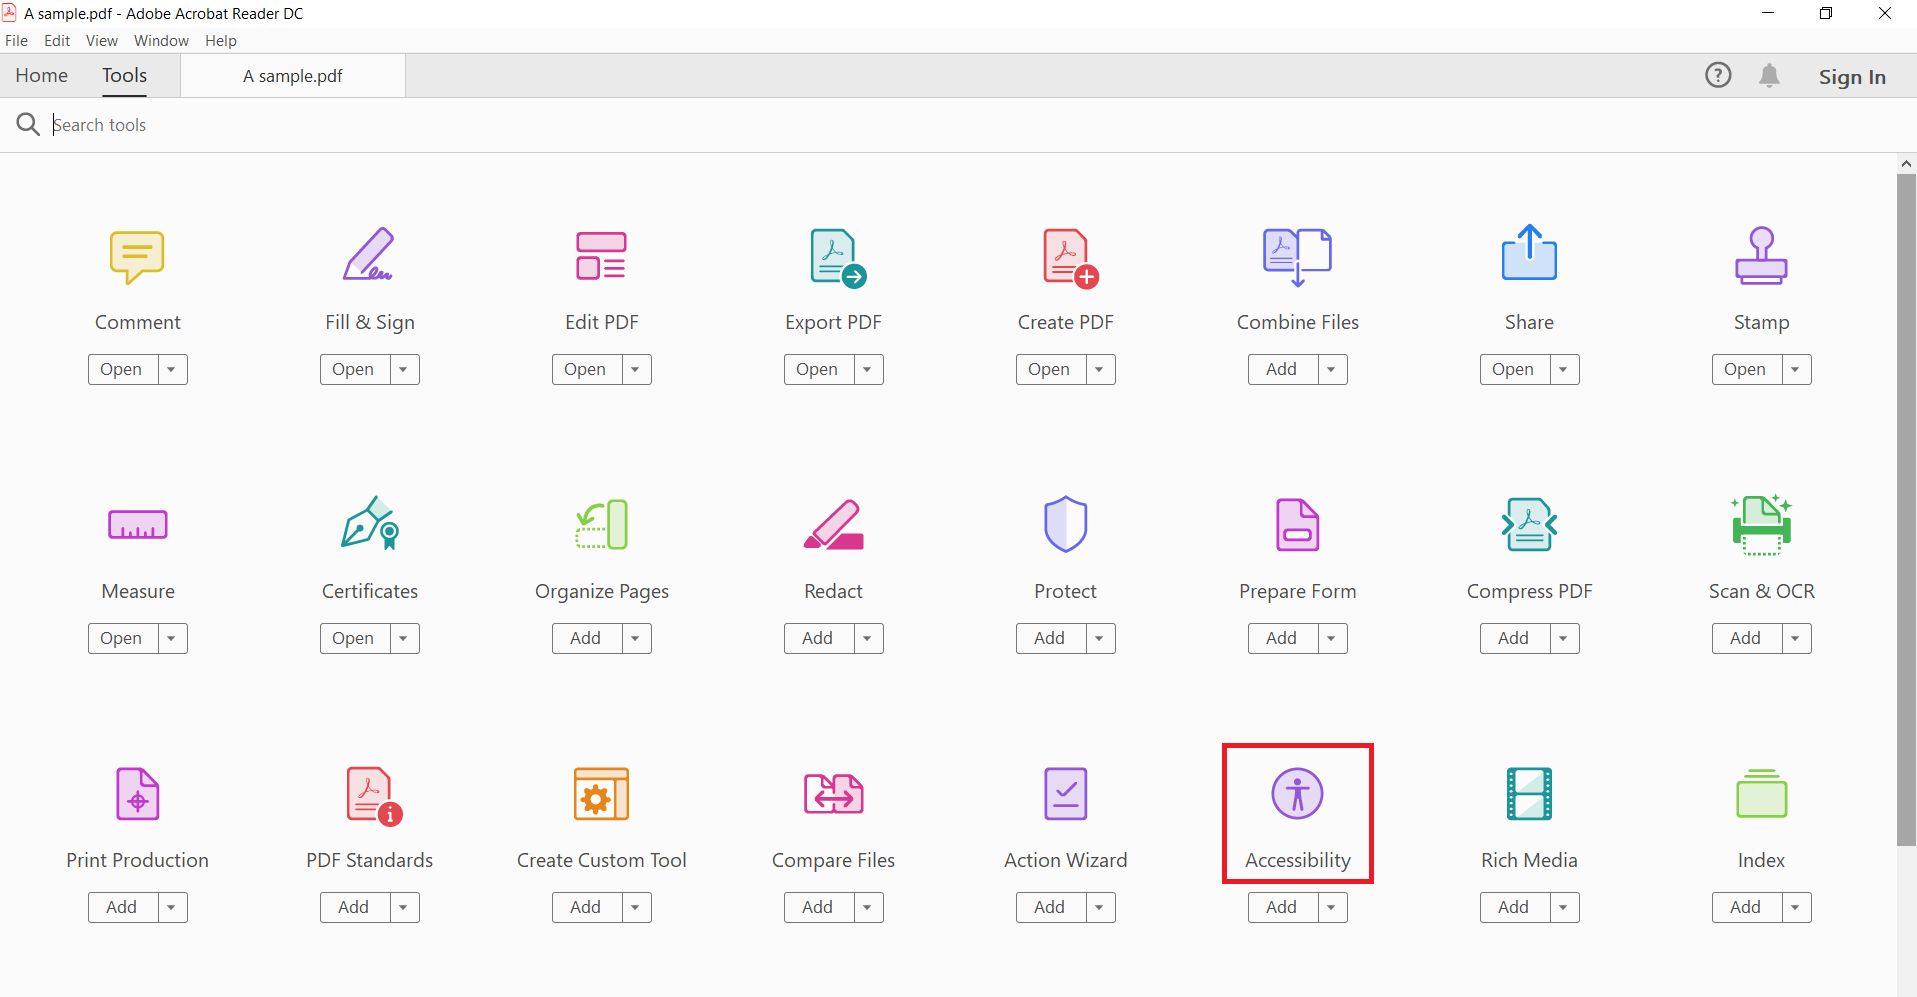Image resolution: width=1917 pixels, height=997 pixels.
Task: Expand the Organize Pages Add dropdown arrow
Action: (636, 638)
